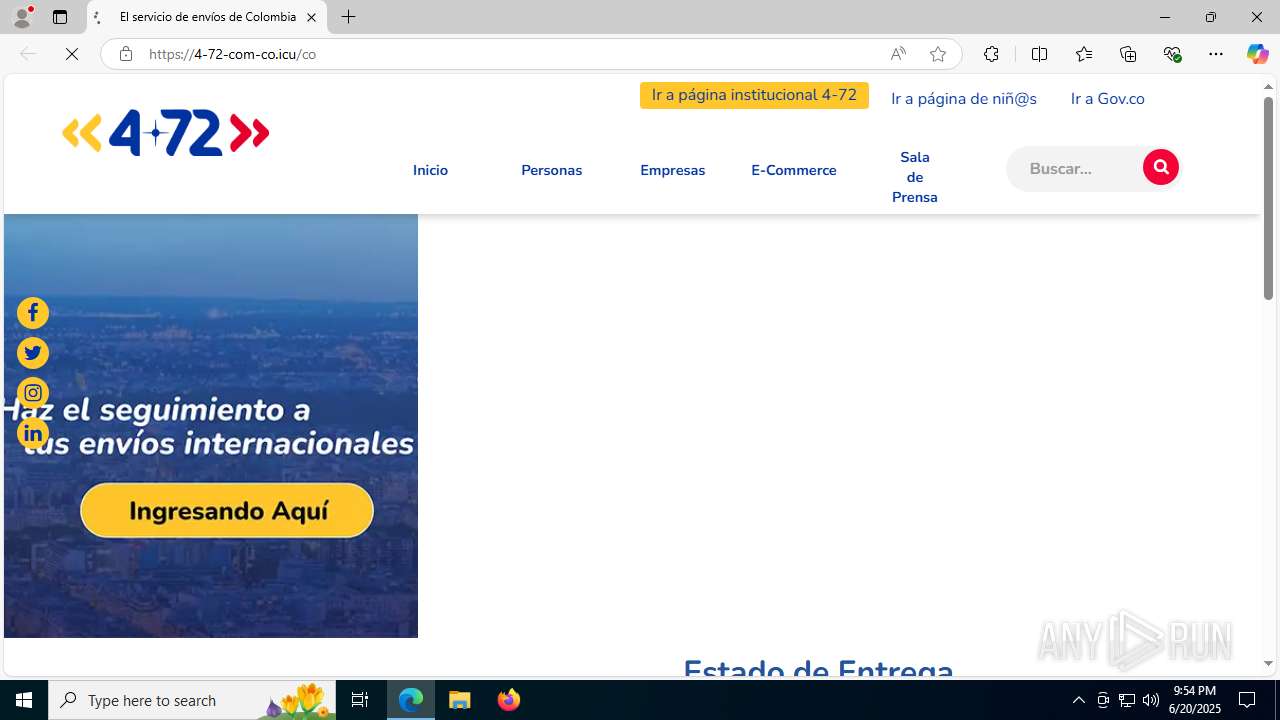Click the 4-72 logo
This screenshot has height=720, width=1280.
[165, 133]
